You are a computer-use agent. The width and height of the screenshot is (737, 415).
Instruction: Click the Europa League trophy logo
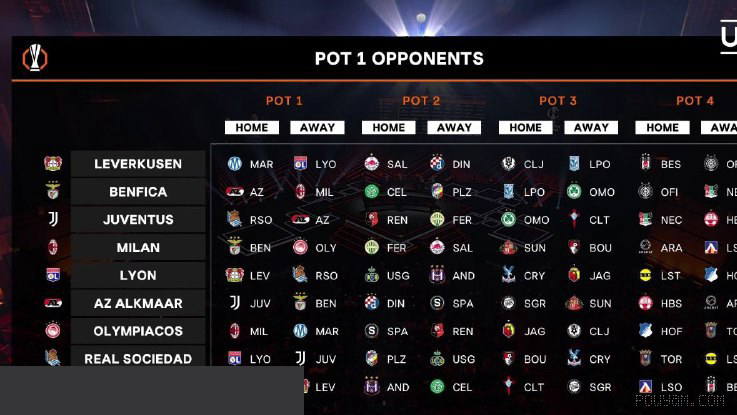coord(35,58)
